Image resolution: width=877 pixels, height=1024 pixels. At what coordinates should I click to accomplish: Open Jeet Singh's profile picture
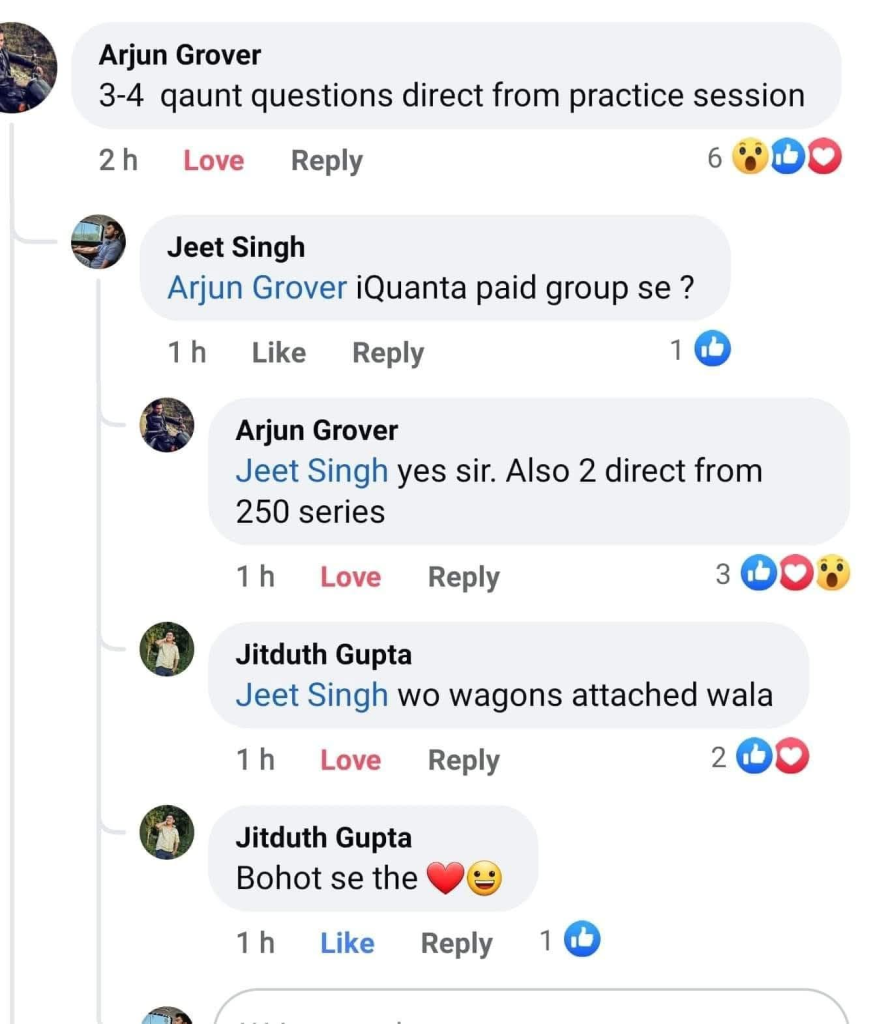[x=99, y=241]
